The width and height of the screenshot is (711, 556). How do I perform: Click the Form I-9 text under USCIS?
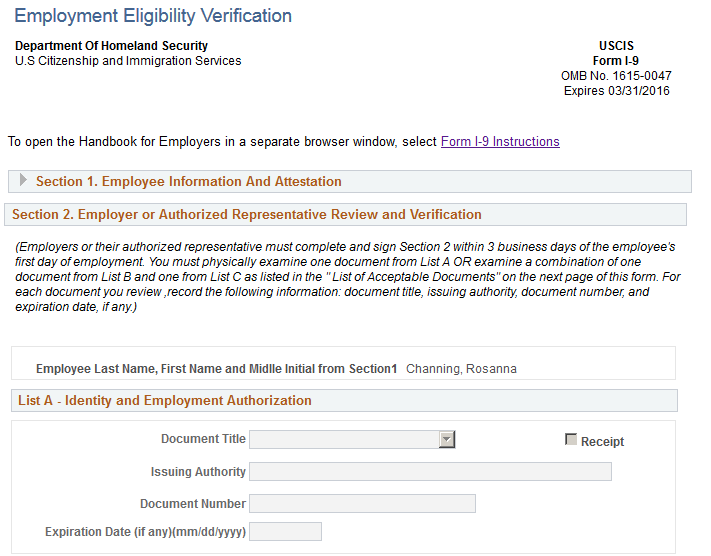coord(616,61)
